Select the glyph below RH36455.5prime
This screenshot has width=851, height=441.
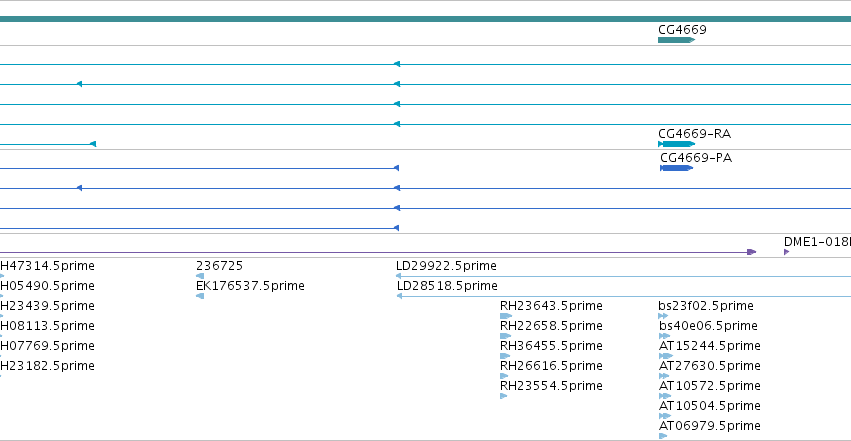(505, 356)
